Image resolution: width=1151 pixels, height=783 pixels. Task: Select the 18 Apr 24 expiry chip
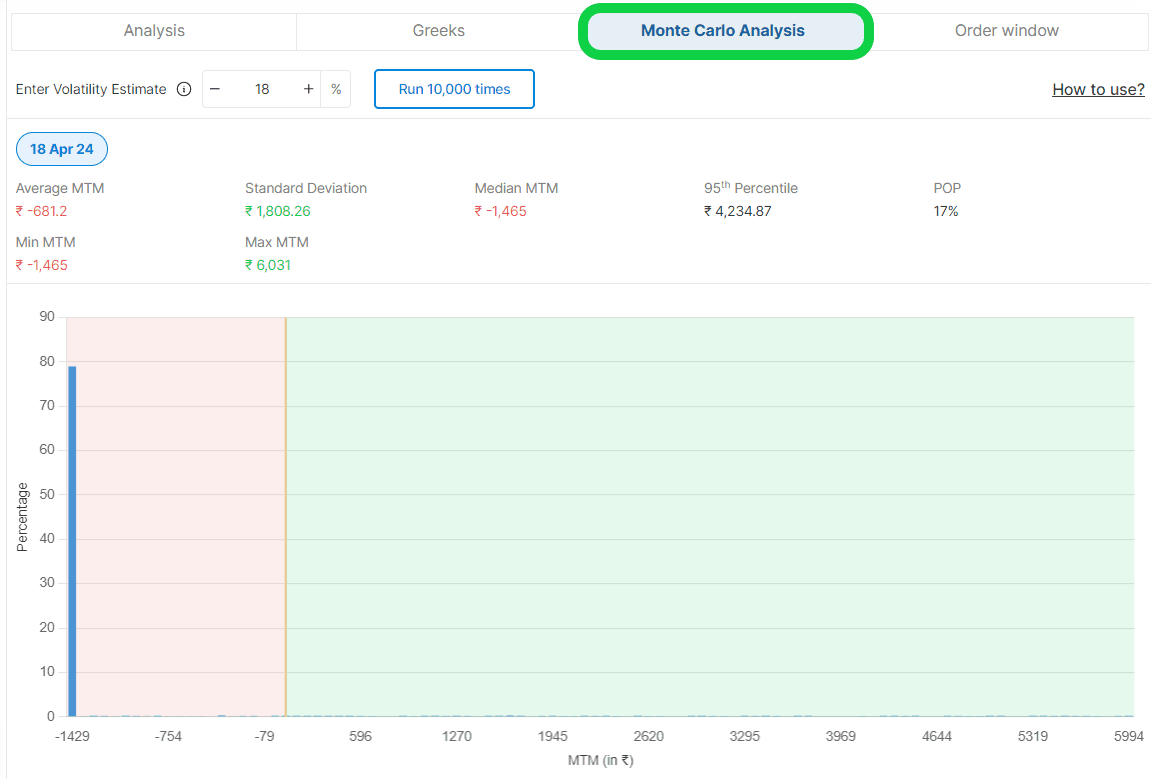(62, 149)
